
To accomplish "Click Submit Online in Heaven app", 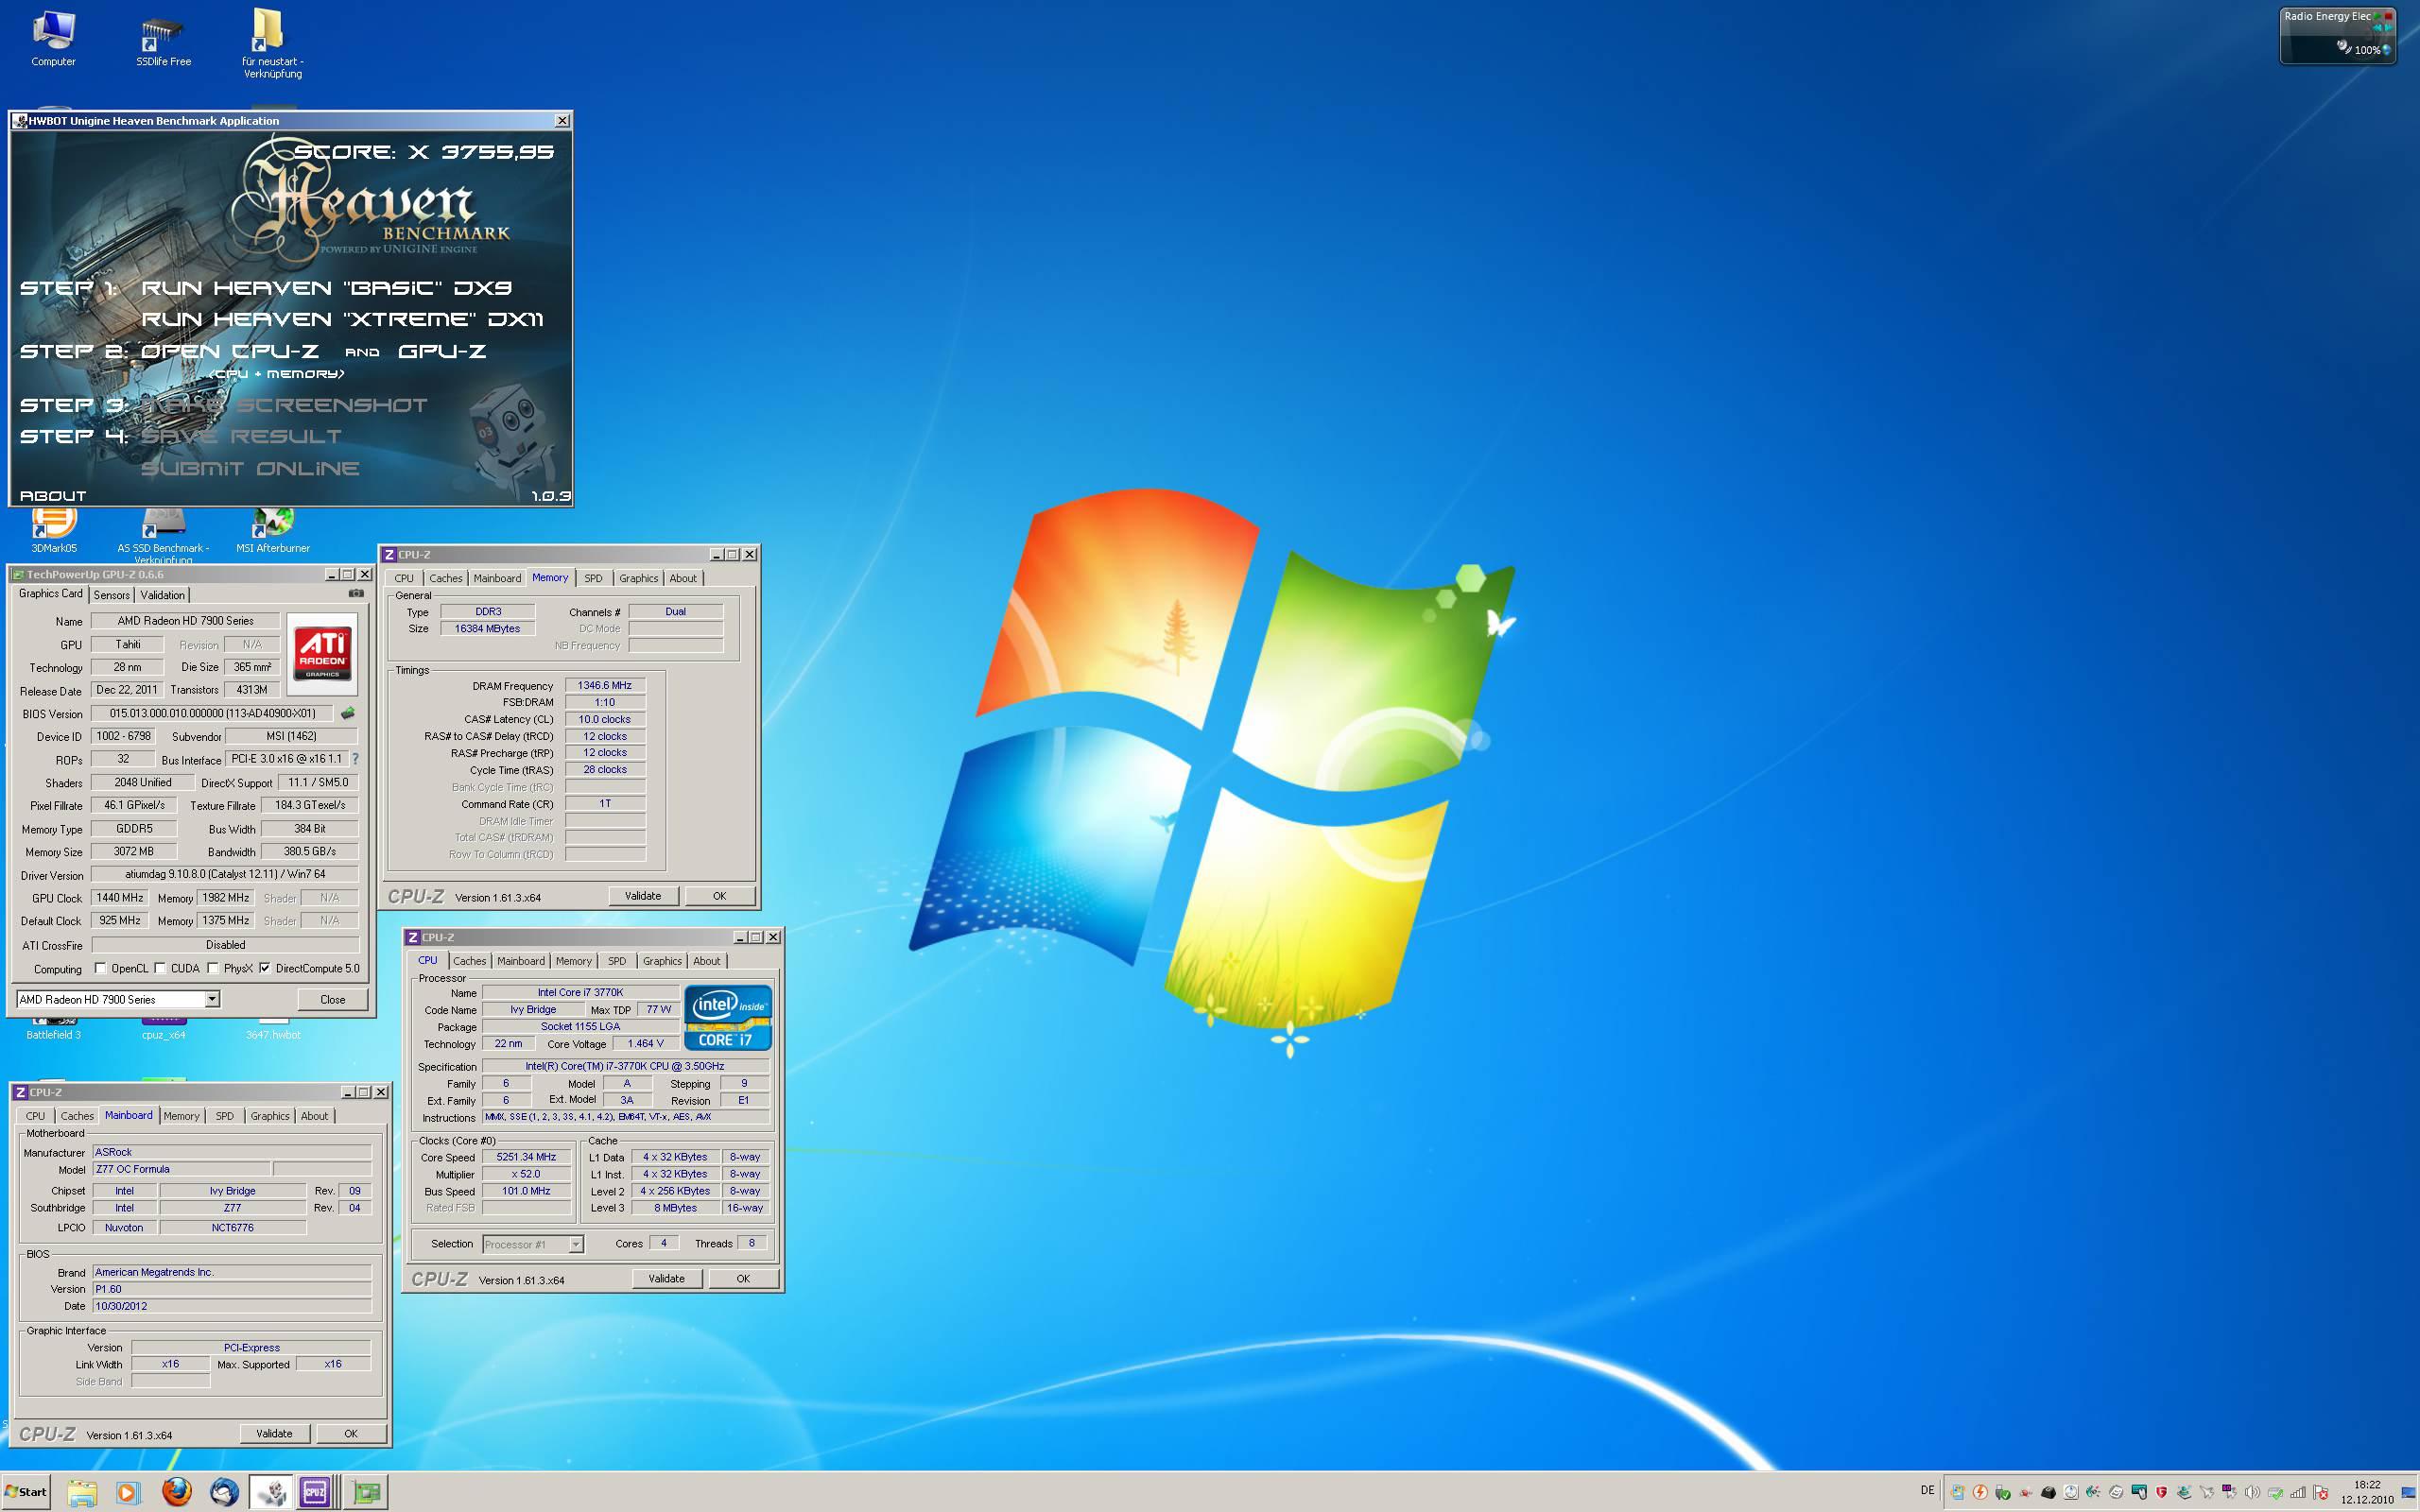I will [250, 468].
